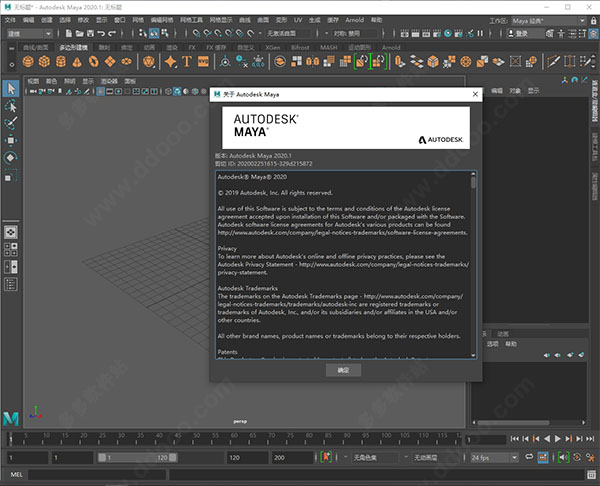Close the About Autodesk Maya dialog

click(475, 94)
